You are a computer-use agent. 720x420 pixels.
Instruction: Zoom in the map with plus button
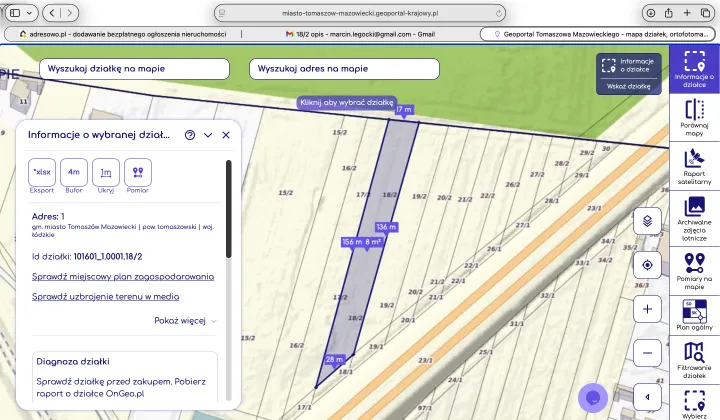[647, 309]
